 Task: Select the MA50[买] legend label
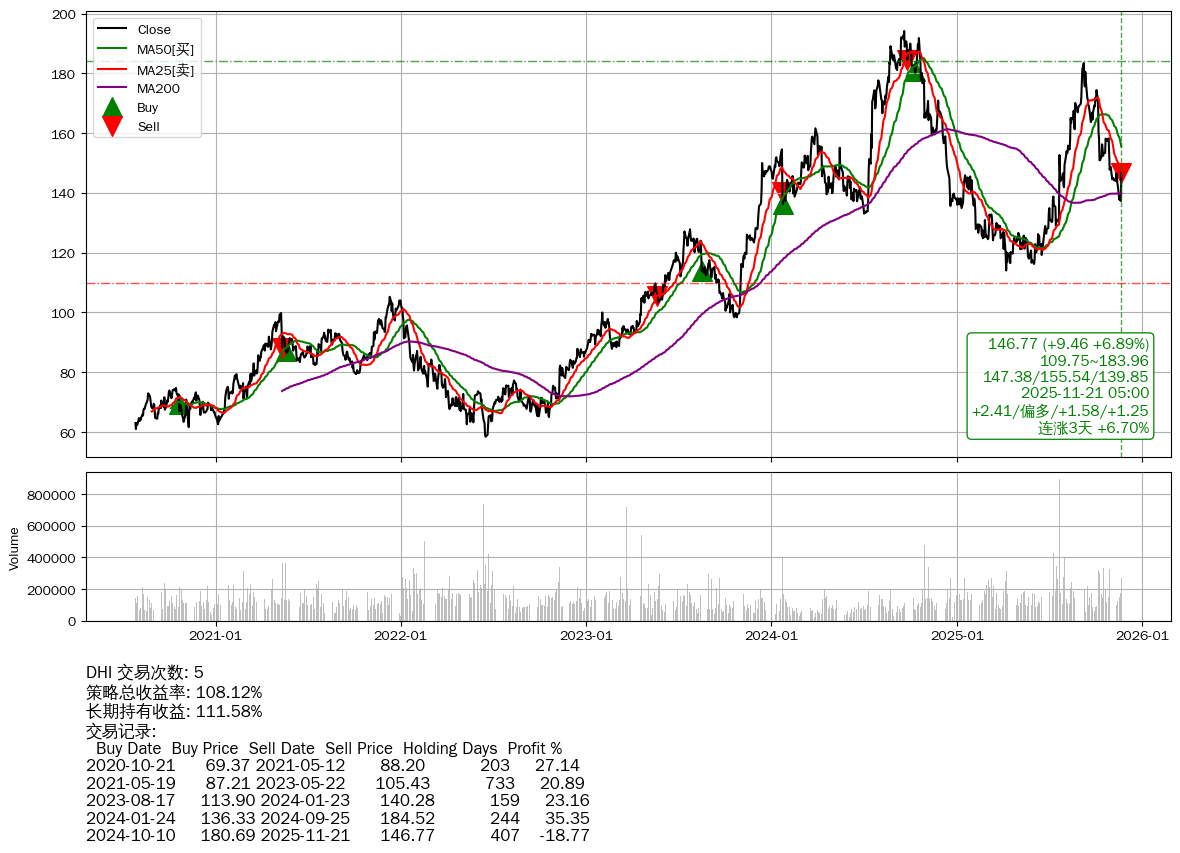point(165,49)
